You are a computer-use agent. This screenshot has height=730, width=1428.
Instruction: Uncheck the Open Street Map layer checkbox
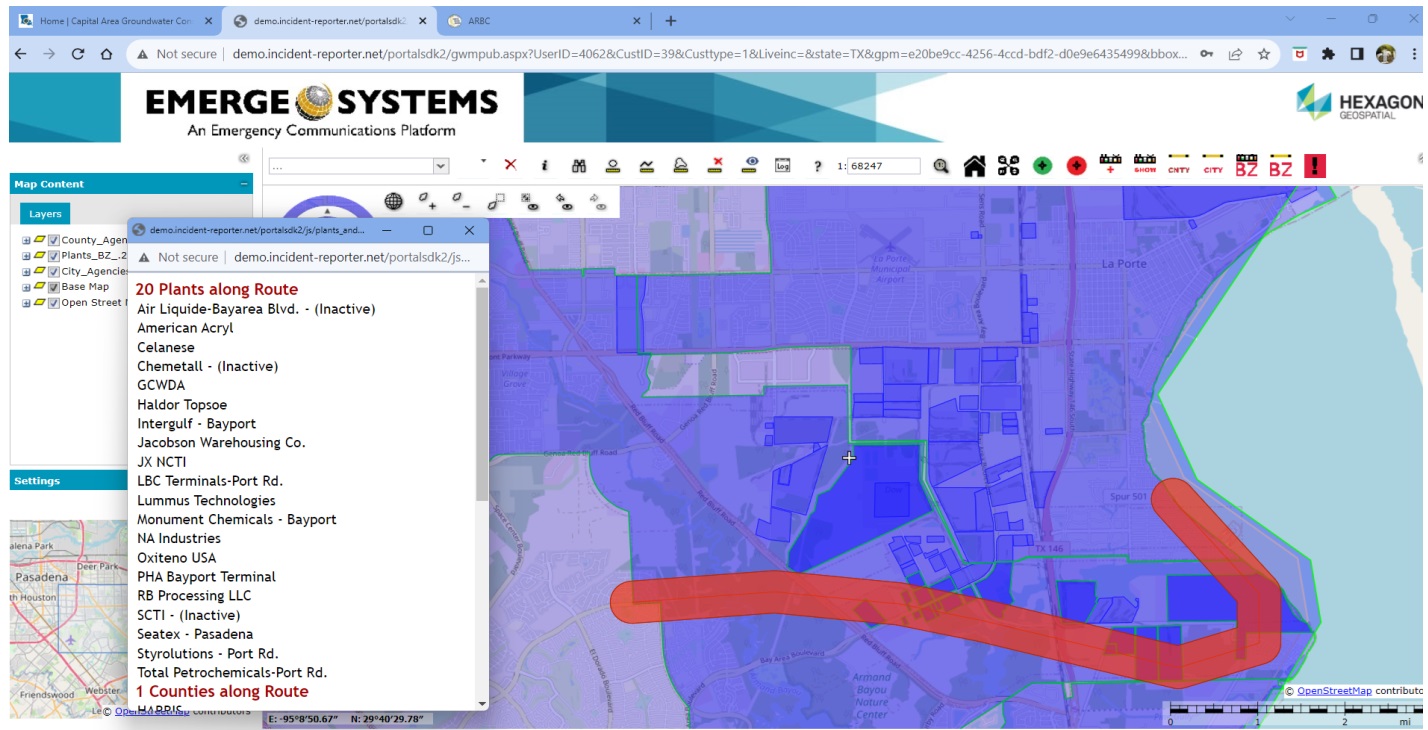tap(54, 303)
